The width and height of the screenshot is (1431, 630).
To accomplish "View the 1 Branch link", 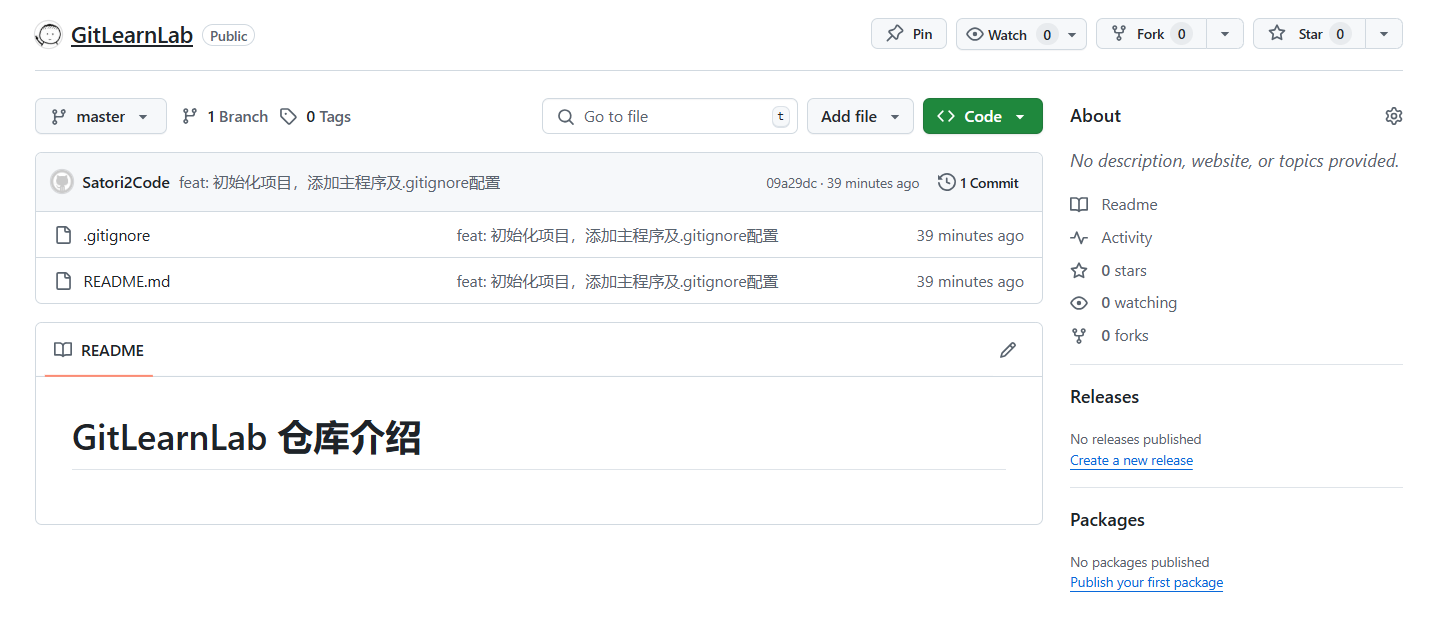I will pyautogui.click(x=225, y=117).
